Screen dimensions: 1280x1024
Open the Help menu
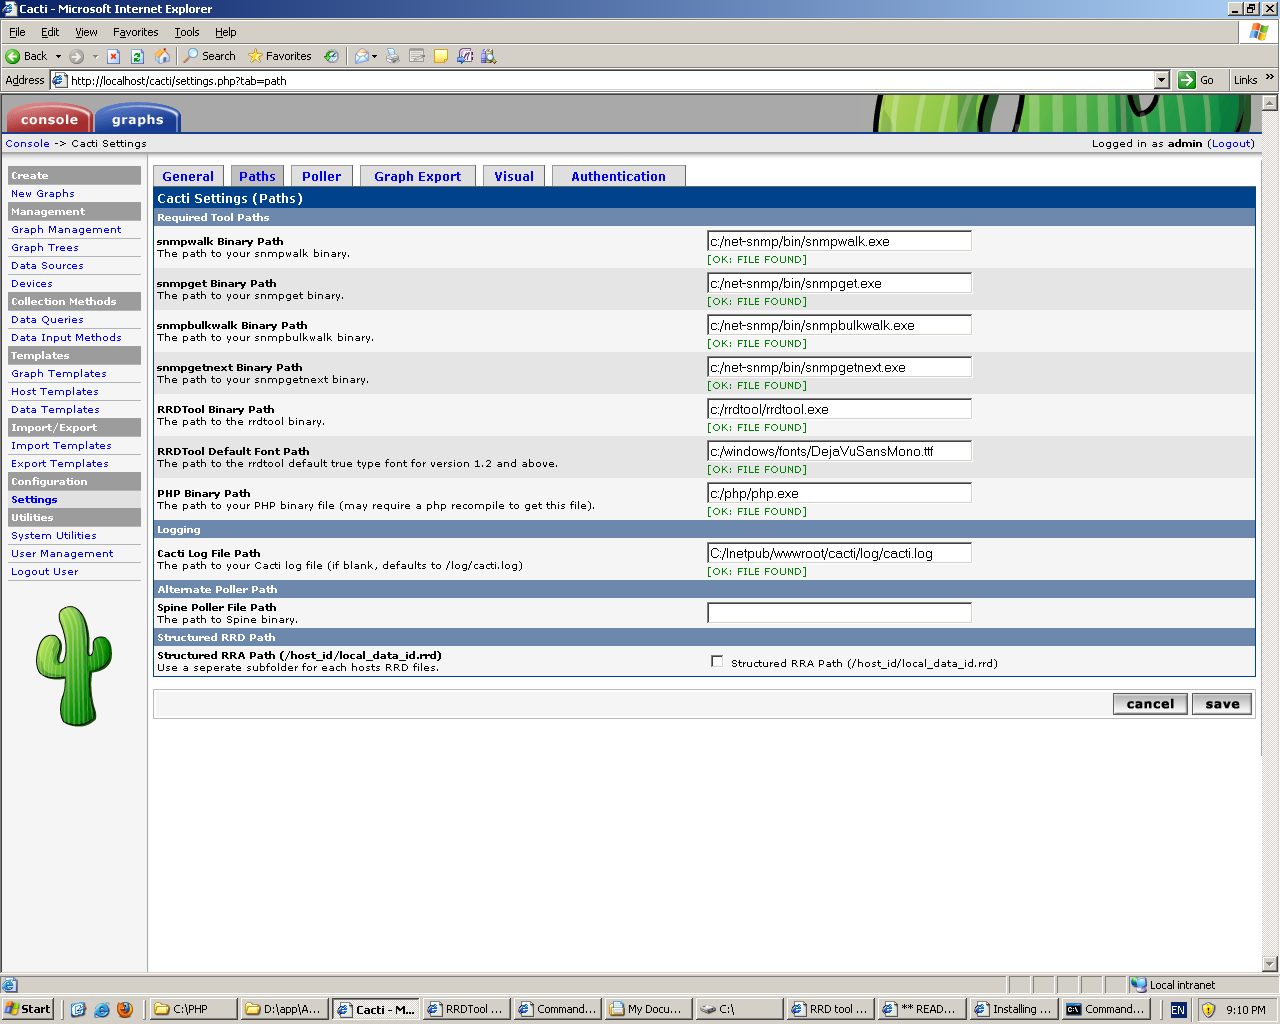[x=226, y=32]
